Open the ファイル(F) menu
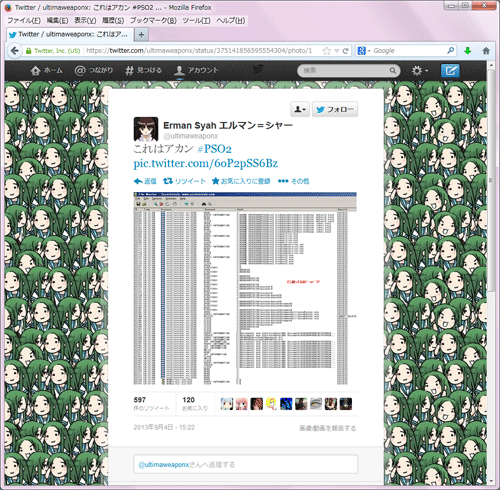Image resolution: width=500 pixels, height=490 pixels. click(x=24, y=21)
